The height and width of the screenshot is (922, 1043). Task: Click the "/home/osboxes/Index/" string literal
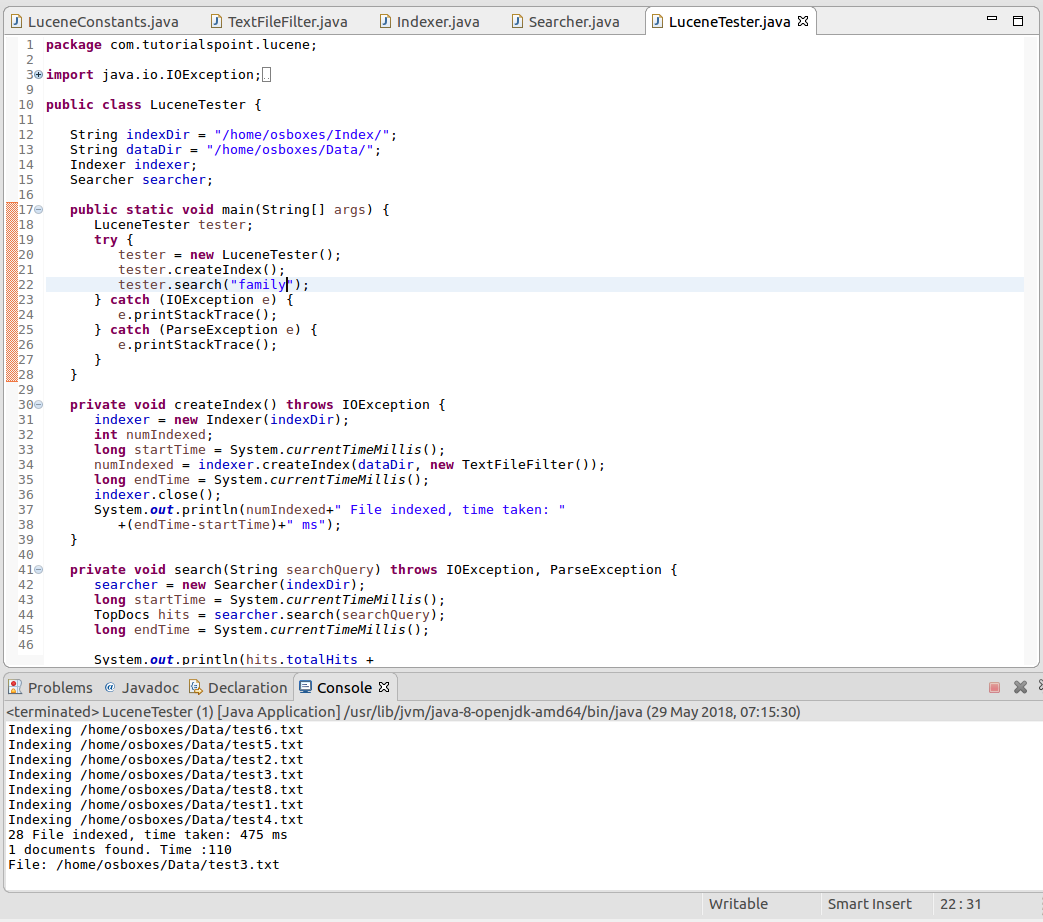(x=301, y=135)
